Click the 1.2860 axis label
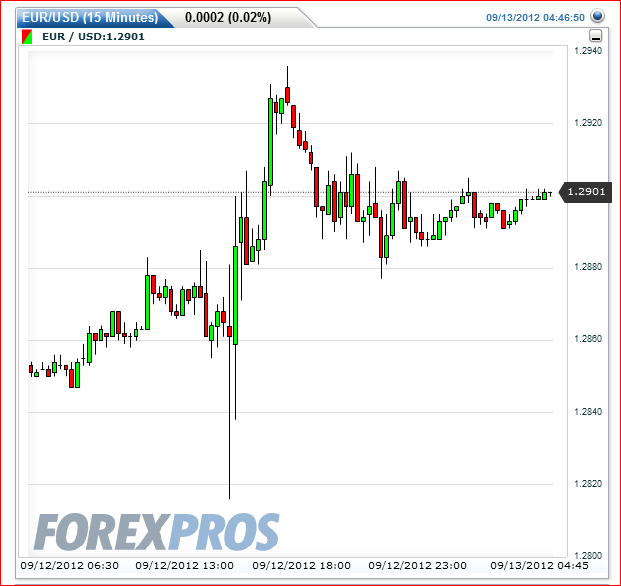Screen dimensions: 621x586 588,339
